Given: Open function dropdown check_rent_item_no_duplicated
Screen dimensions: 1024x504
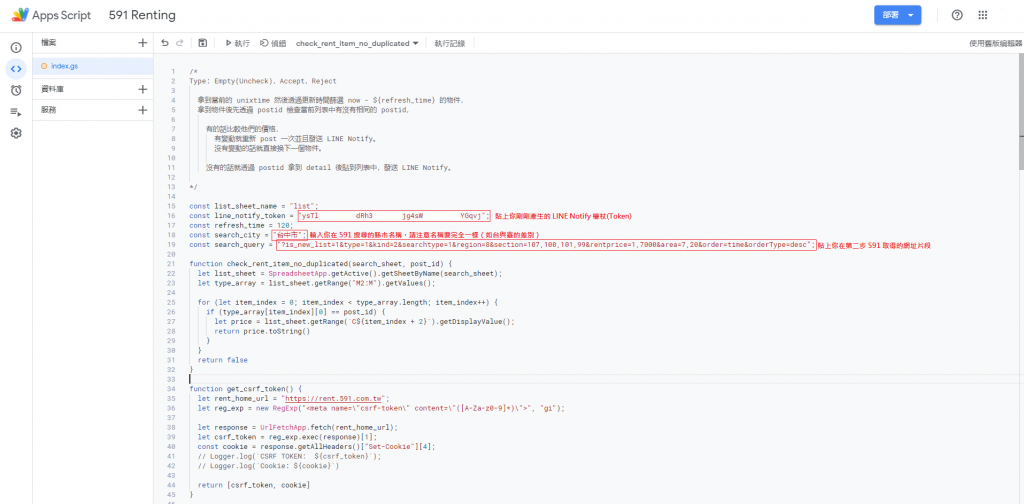Looking at the screenshot, I should [357, 44].
